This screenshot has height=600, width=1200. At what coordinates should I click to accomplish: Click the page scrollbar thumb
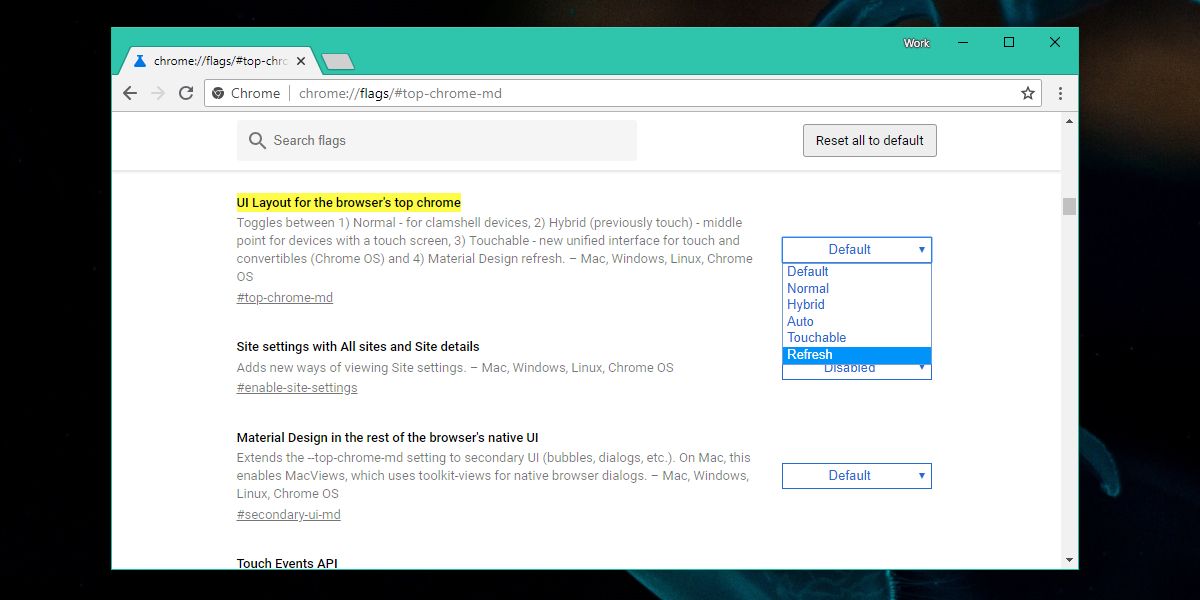(1069, 206)
